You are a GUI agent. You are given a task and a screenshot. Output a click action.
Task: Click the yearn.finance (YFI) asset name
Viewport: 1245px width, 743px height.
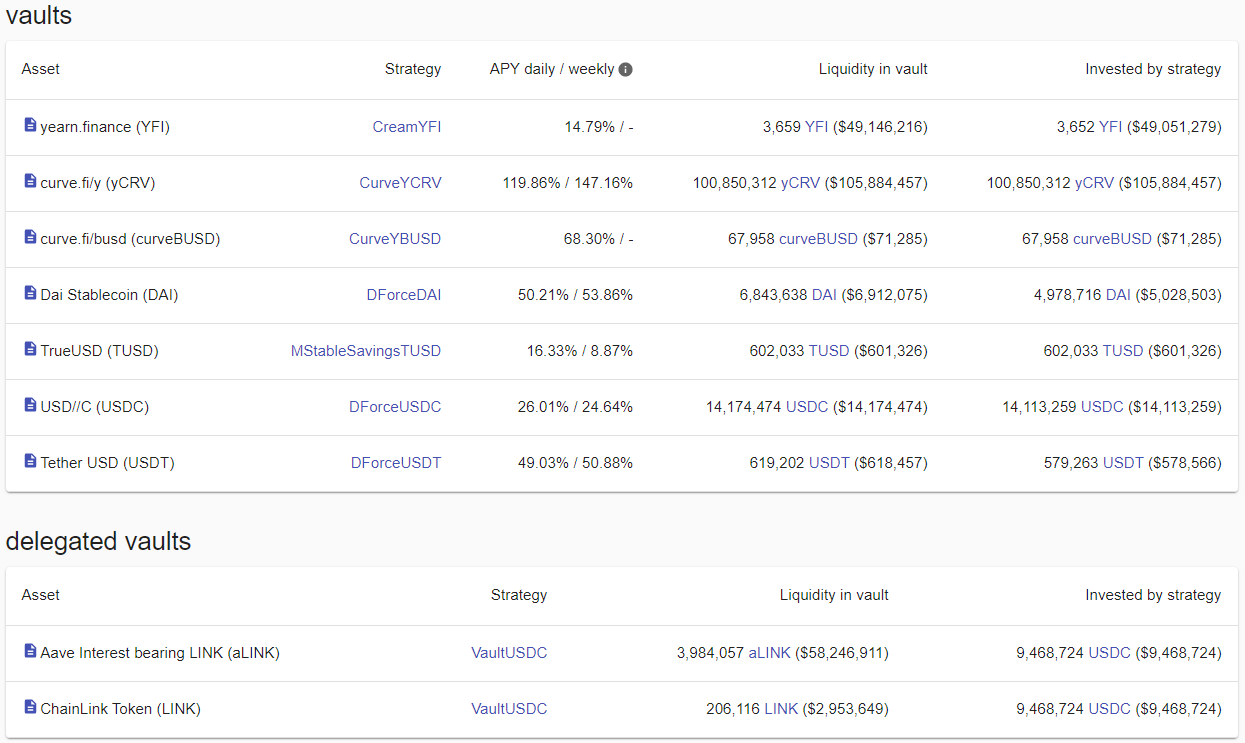pos(105,127)
